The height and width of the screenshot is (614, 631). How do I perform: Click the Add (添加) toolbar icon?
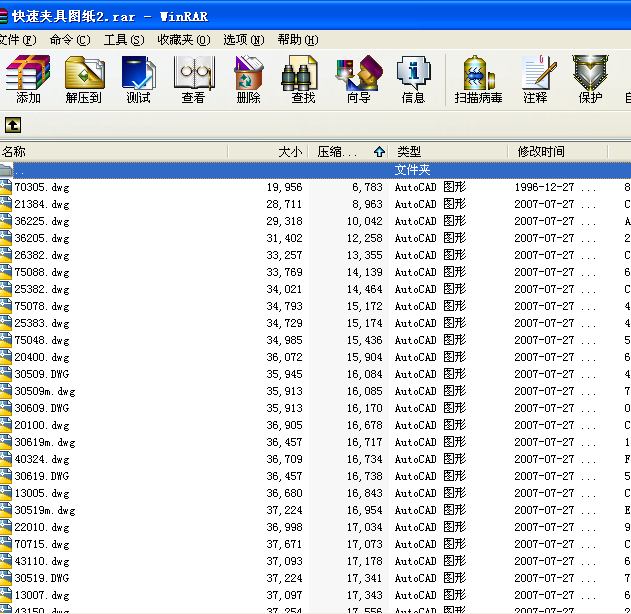point(28,78)
